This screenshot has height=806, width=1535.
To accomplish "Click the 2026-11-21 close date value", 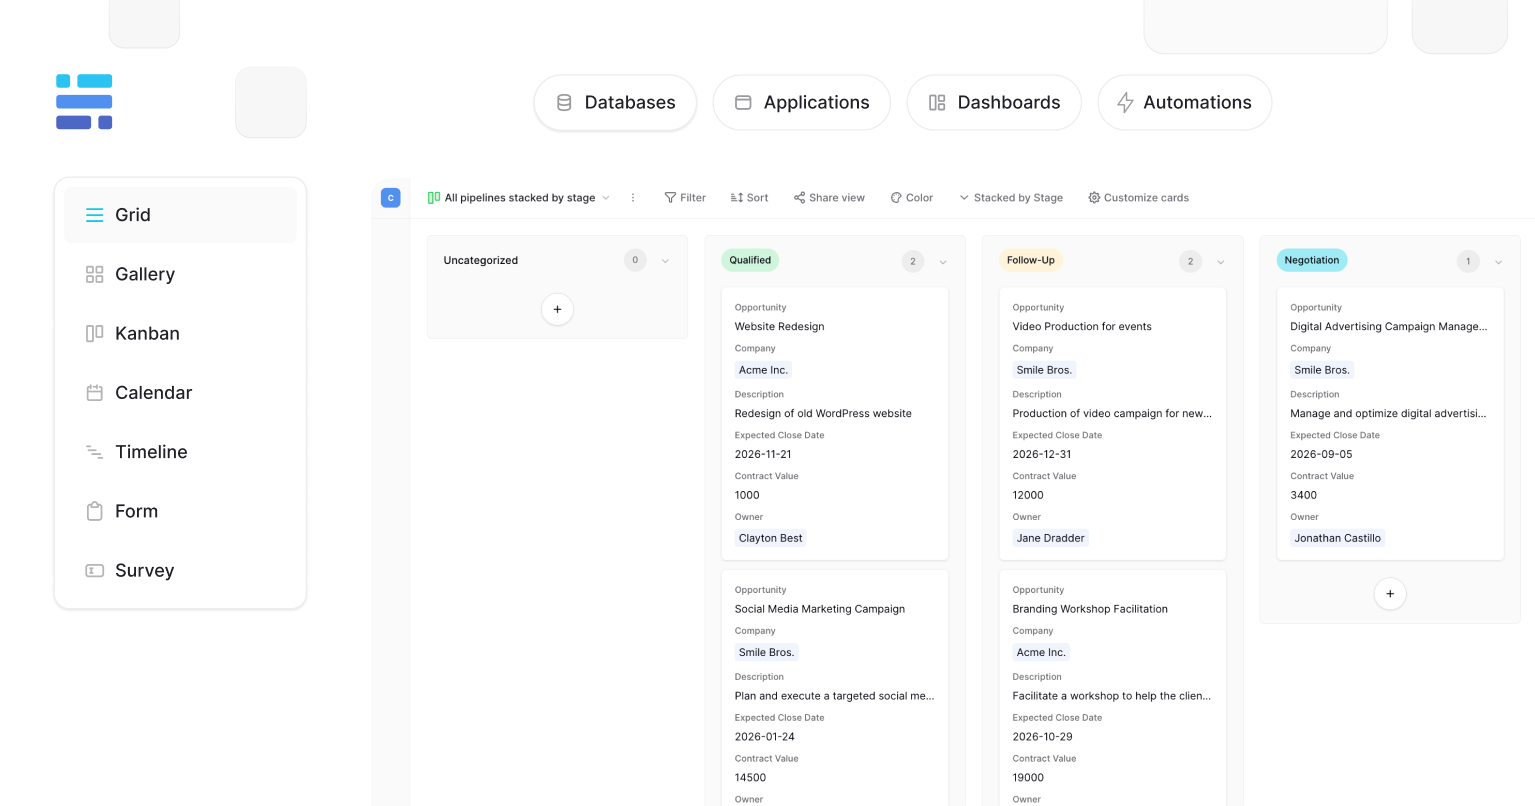I will [763, 454].
